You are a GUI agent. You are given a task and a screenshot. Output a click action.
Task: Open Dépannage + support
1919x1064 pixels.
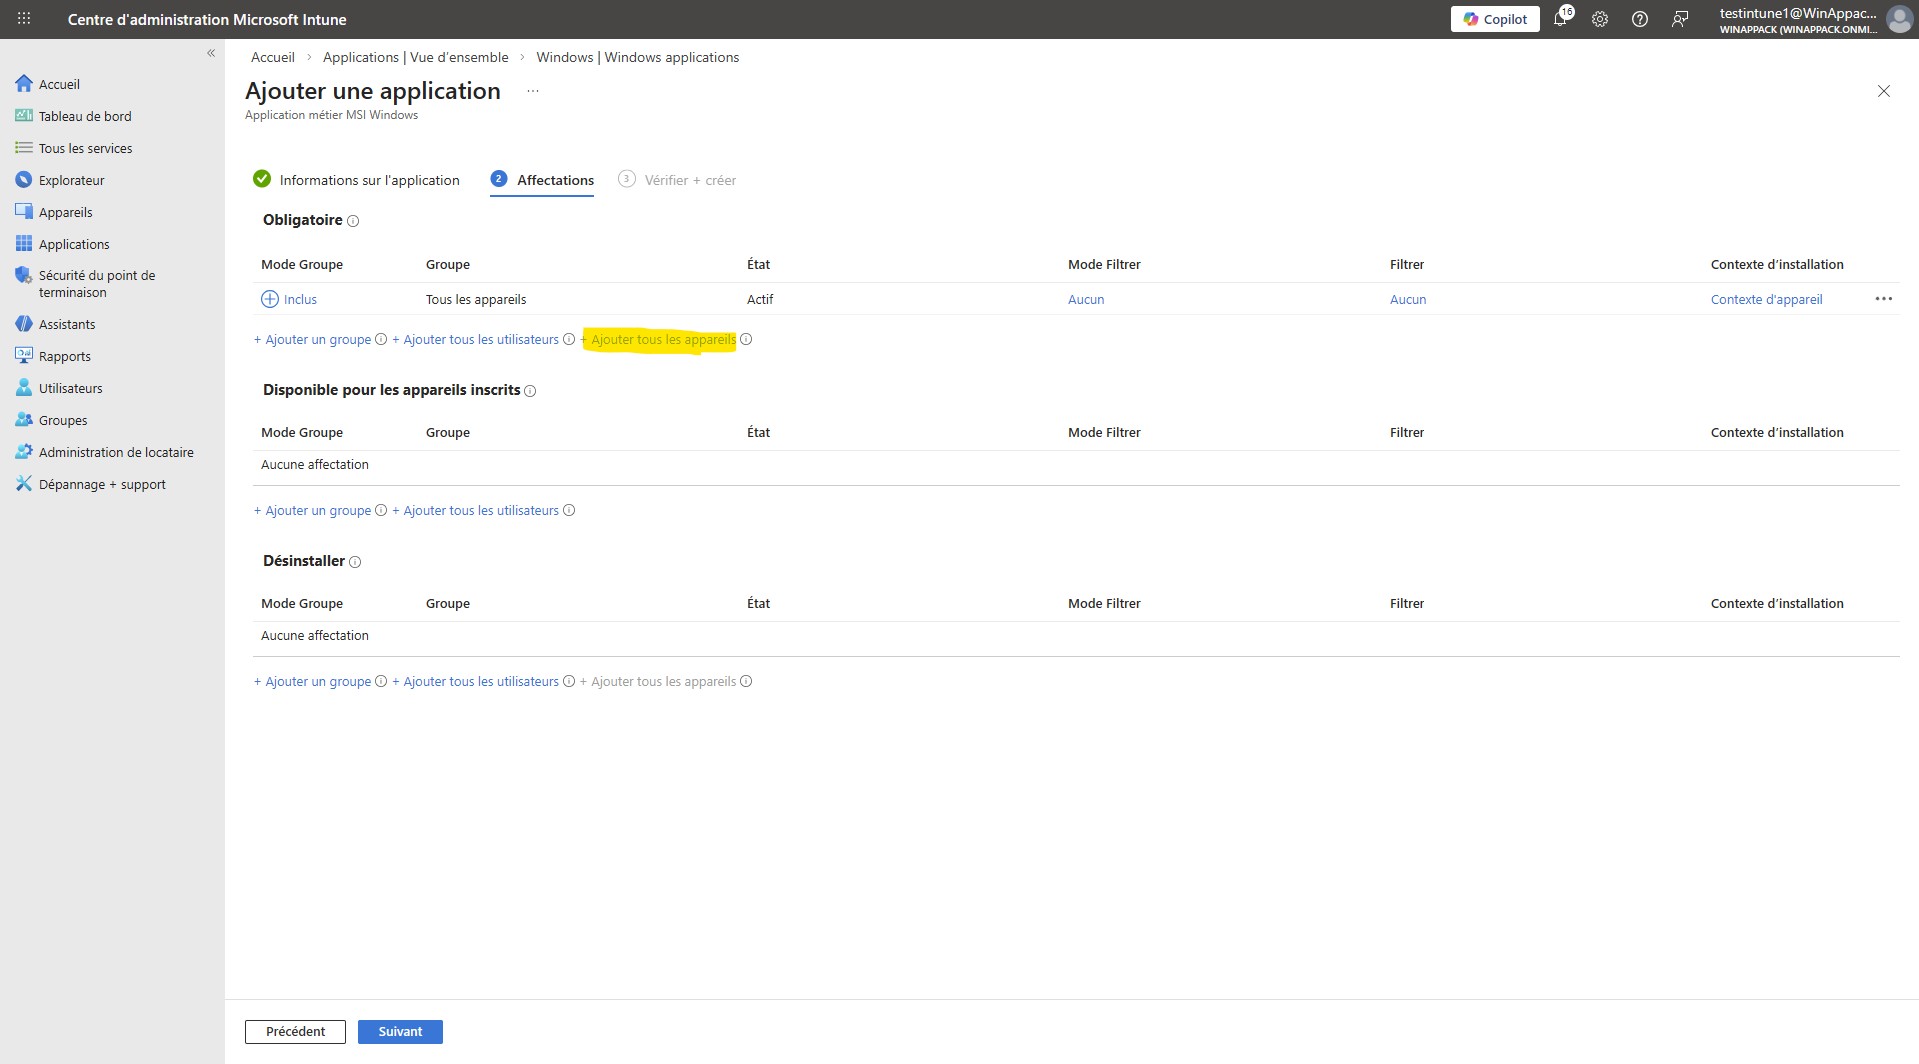coord(101,483)
